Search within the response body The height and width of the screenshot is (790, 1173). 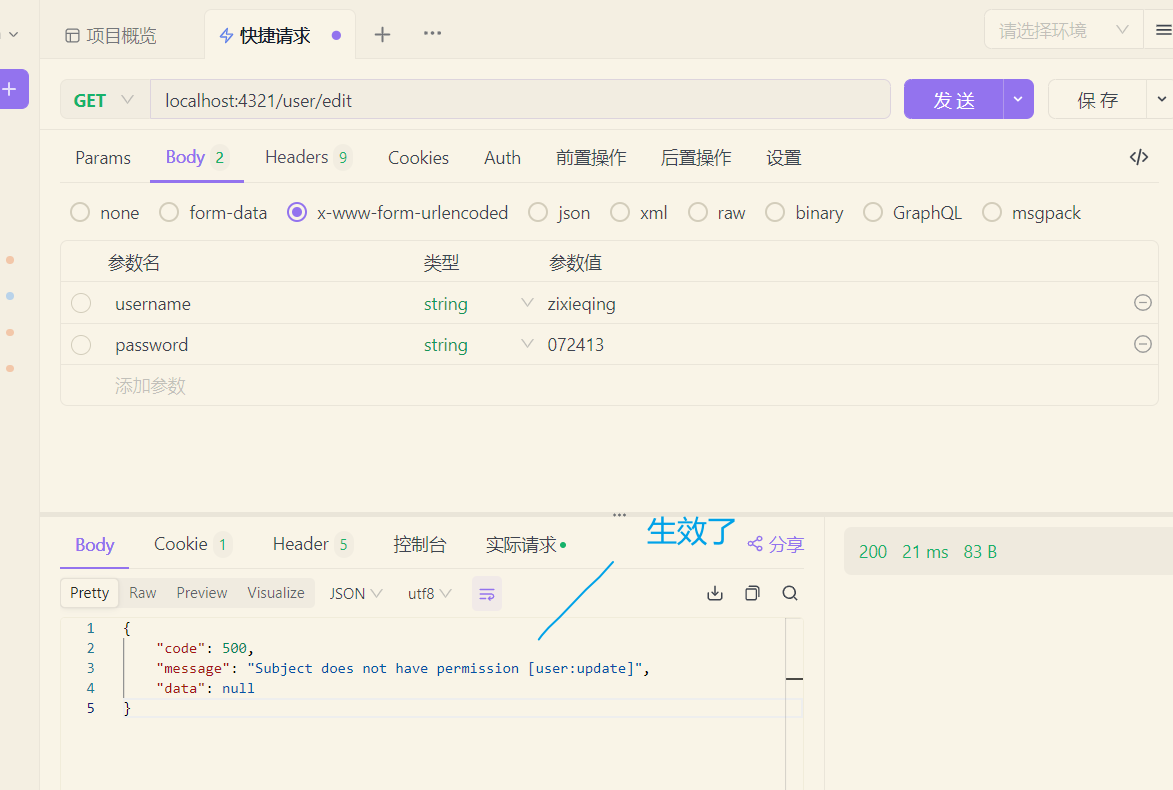click(x=790, y=593)
